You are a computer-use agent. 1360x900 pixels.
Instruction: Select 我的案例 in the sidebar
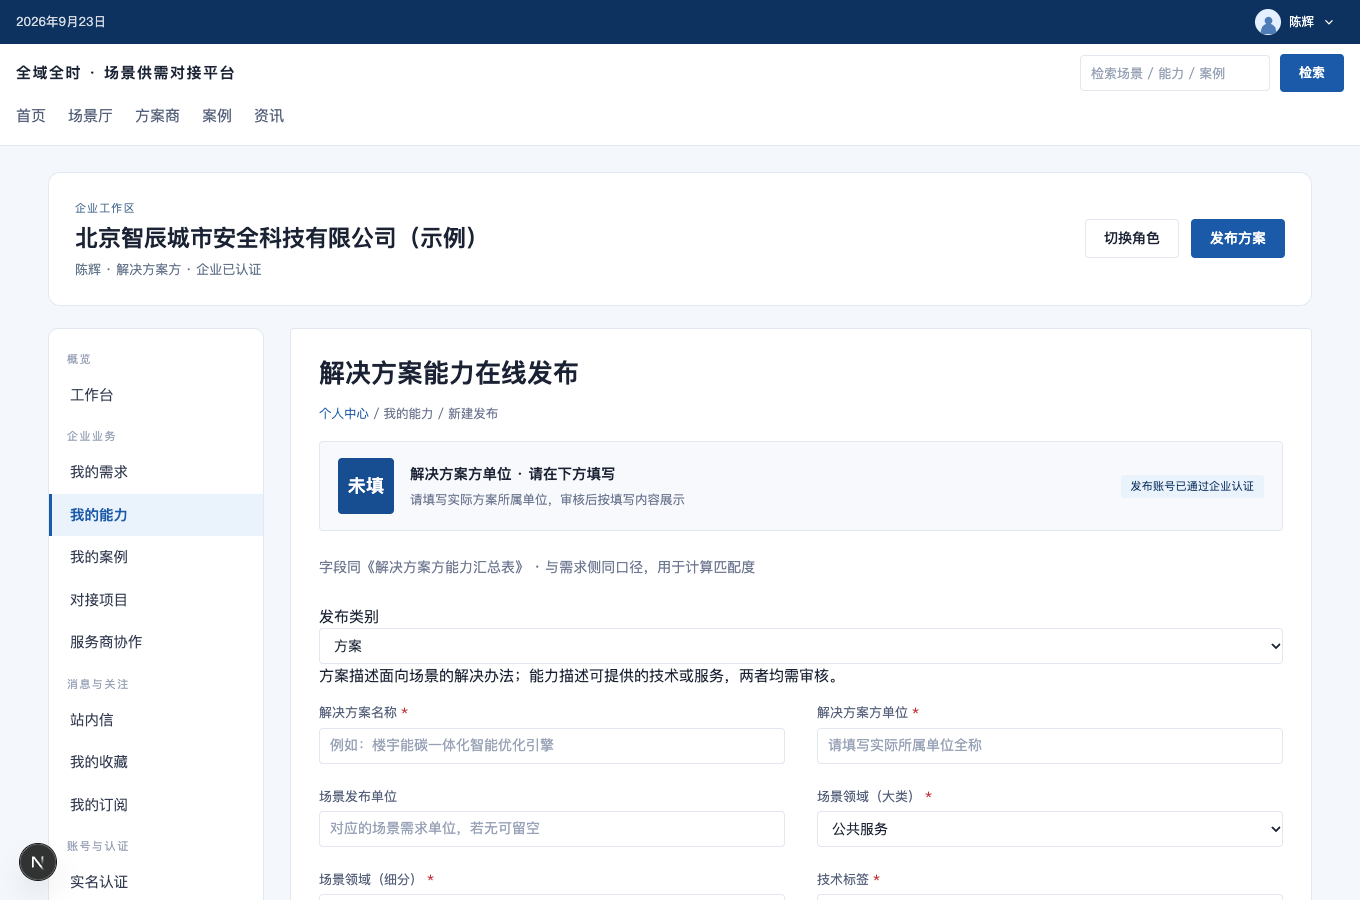(156, 557)
